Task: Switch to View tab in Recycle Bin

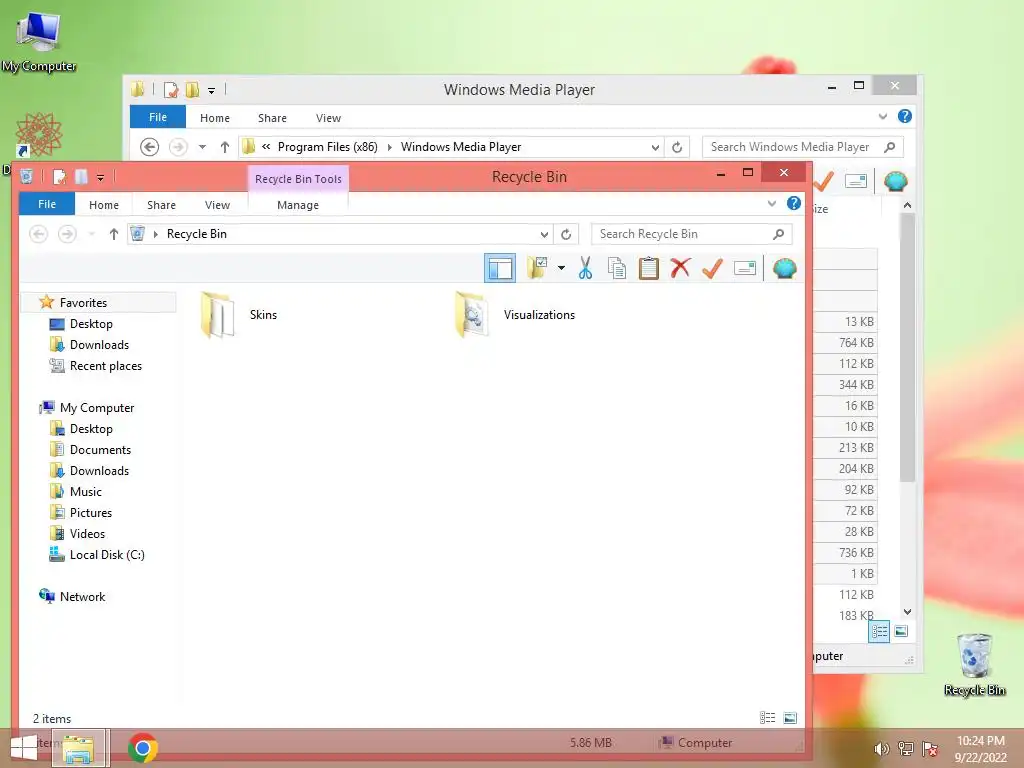Action: click(x=217, y=205)
